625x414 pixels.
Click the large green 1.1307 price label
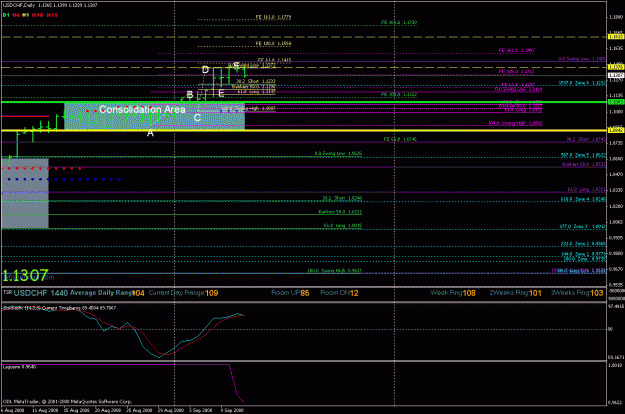(26, 275)
